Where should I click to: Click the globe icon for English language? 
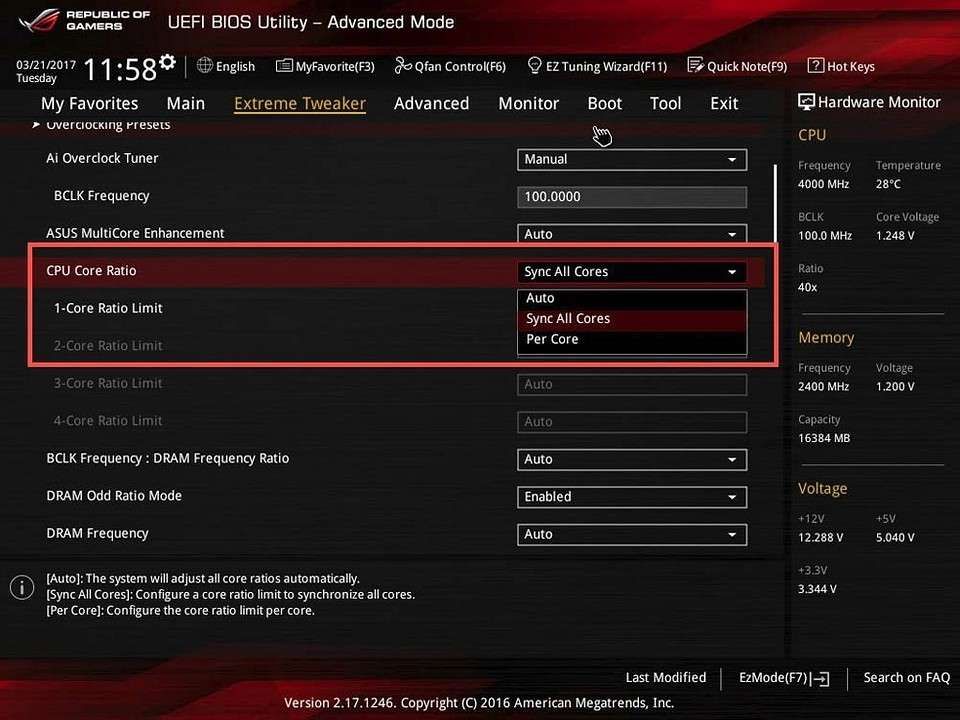(x=205, y=66)
